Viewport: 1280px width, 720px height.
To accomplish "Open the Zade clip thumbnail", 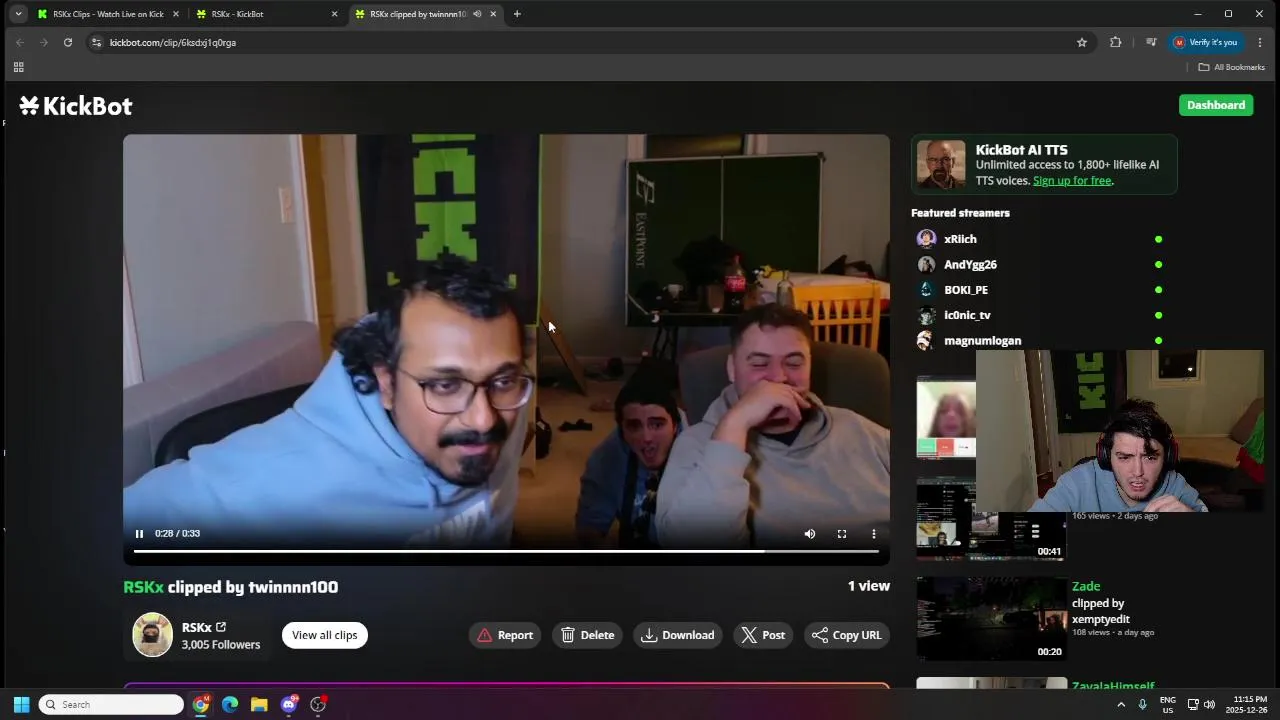I will point(992,618).
